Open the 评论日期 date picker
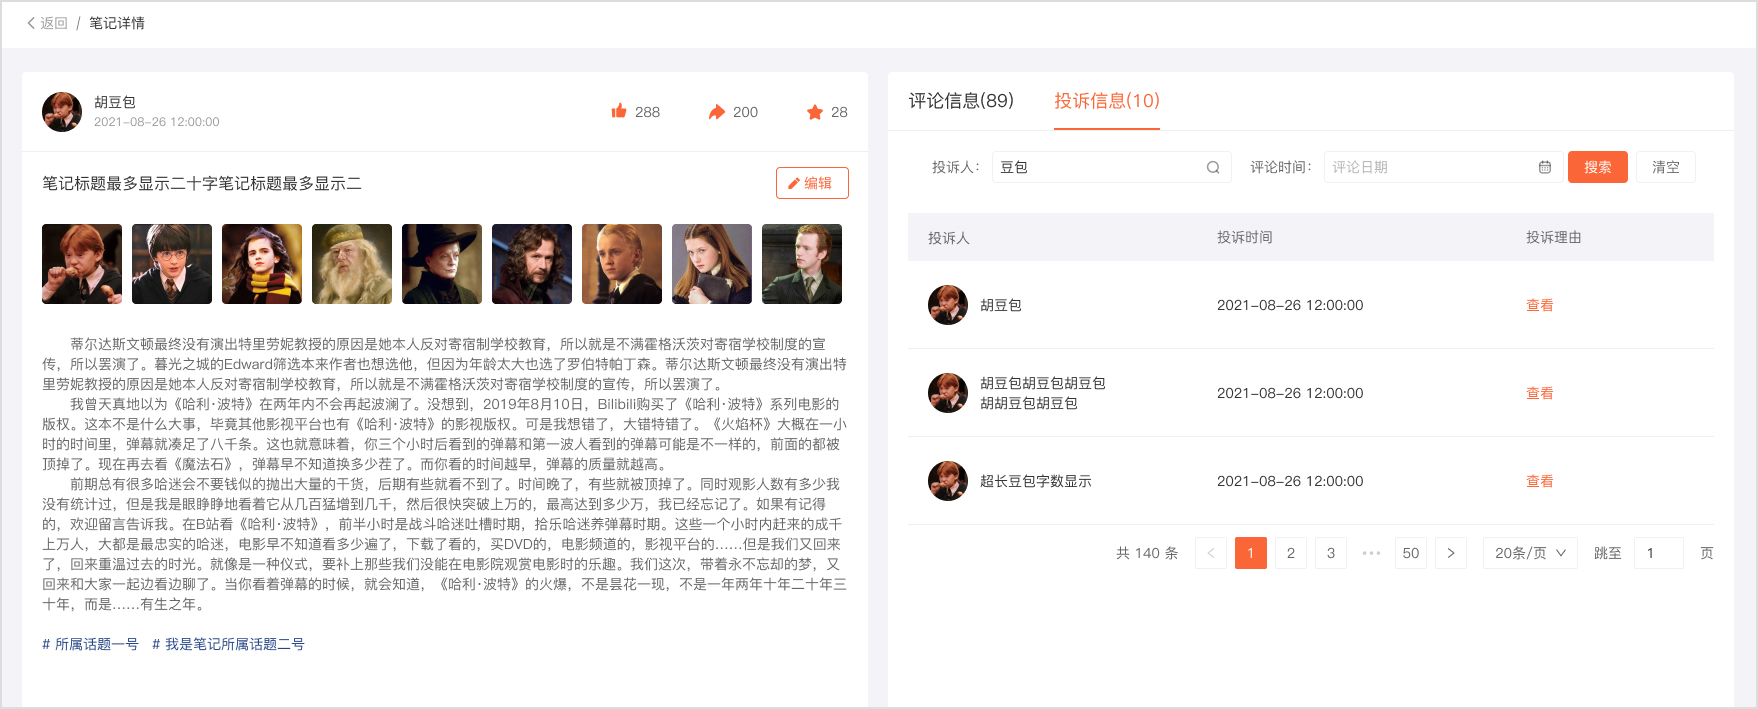 coord(1430,168)
